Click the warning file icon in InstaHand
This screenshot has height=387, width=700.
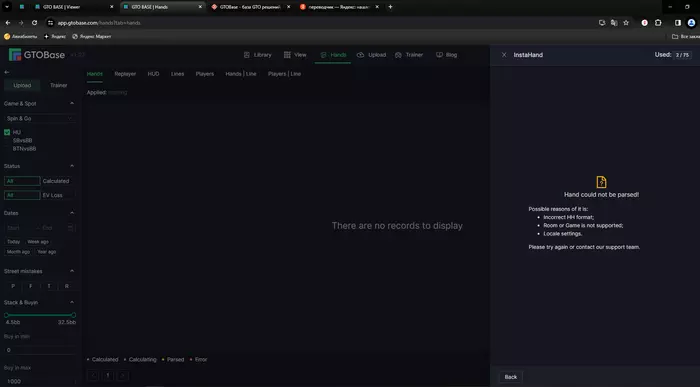(x=601, y=182)
